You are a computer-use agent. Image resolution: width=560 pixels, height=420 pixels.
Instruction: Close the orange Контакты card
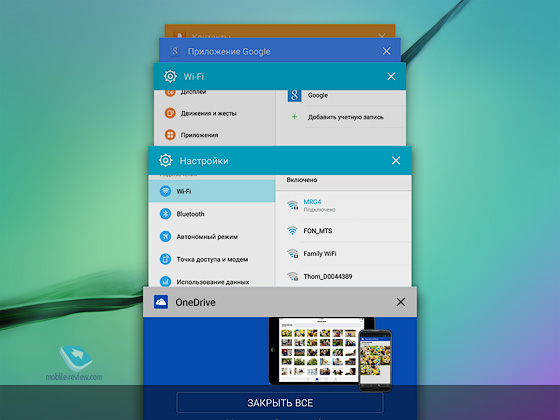tap(382, 35)
